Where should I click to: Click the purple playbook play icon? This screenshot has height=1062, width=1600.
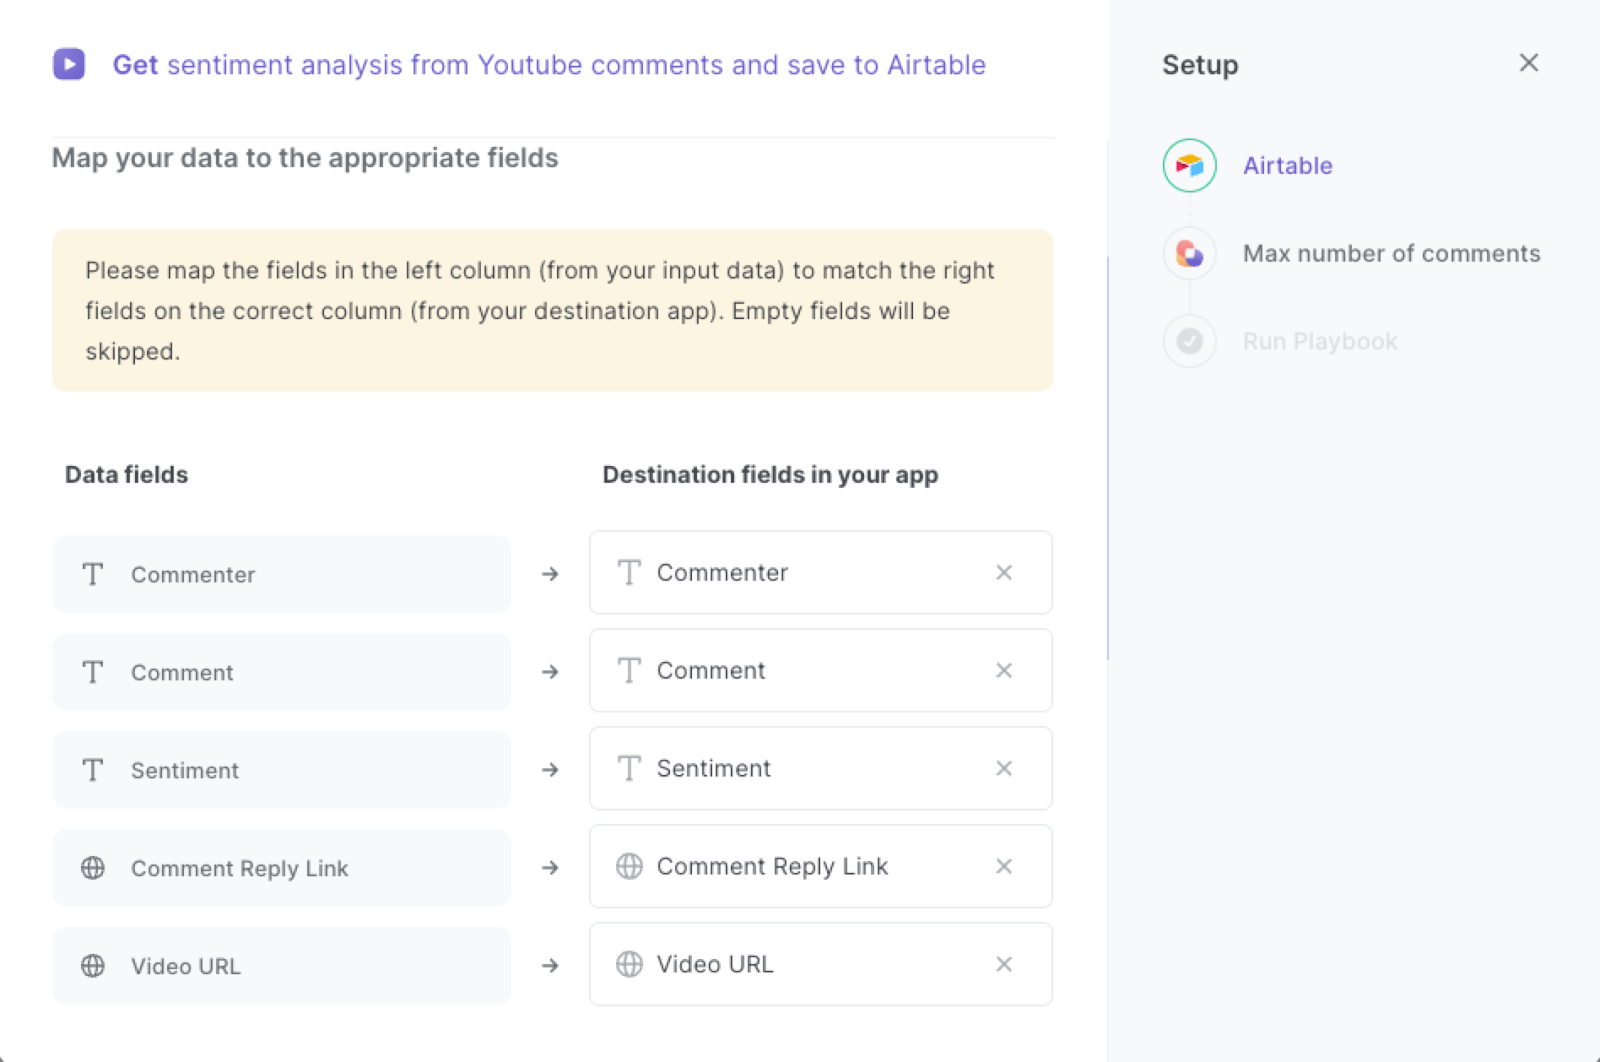[x=68, y=64]
